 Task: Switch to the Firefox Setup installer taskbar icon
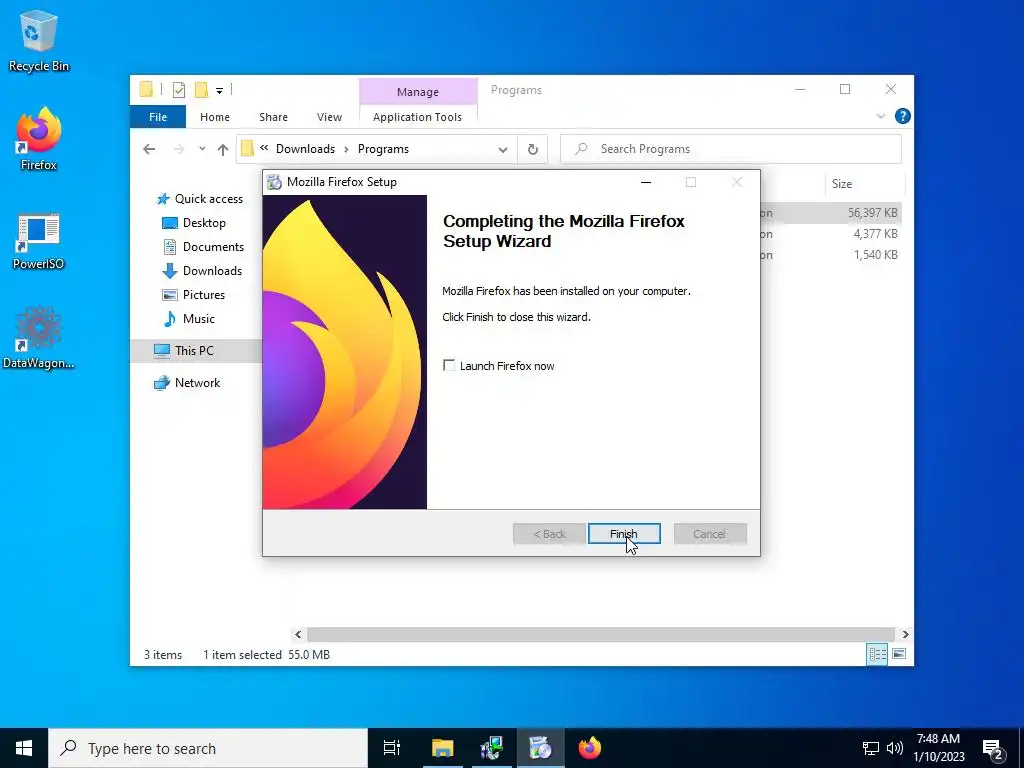[541, 748]
